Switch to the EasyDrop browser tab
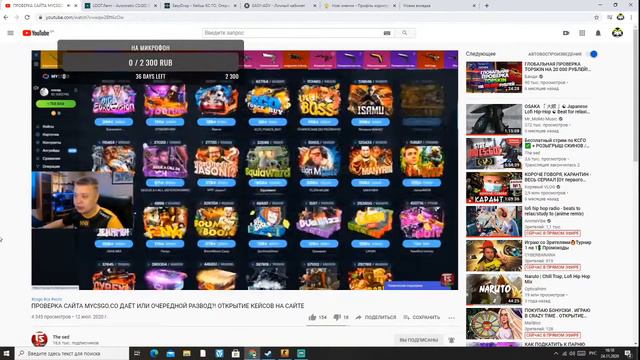 pos(200,6)
